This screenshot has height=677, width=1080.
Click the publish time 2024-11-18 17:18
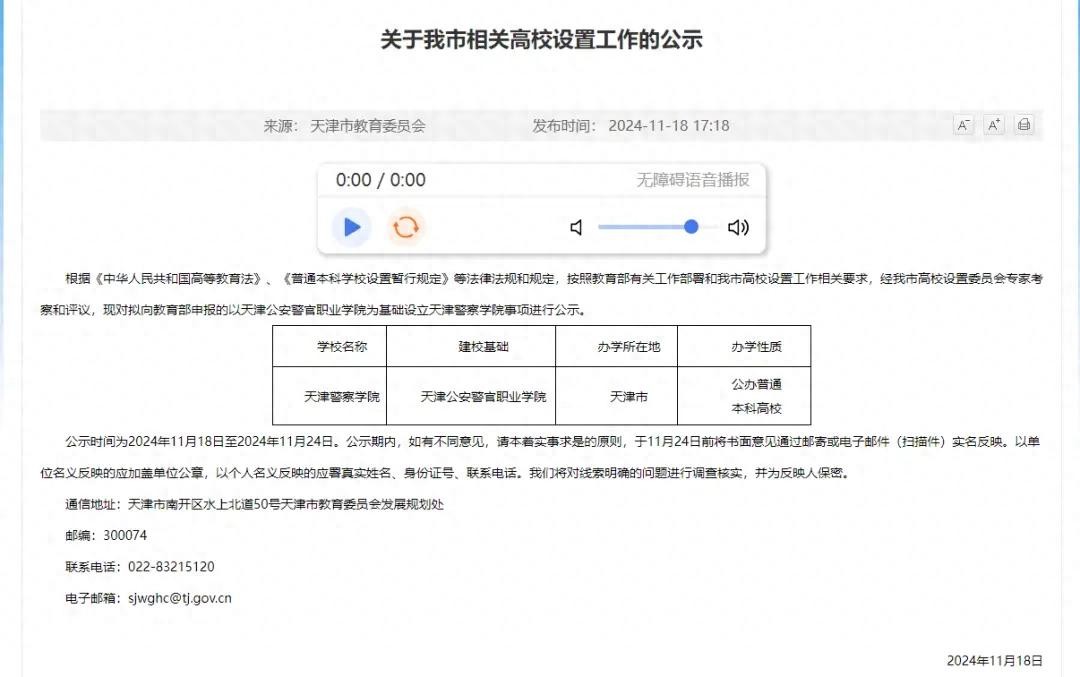668,126
